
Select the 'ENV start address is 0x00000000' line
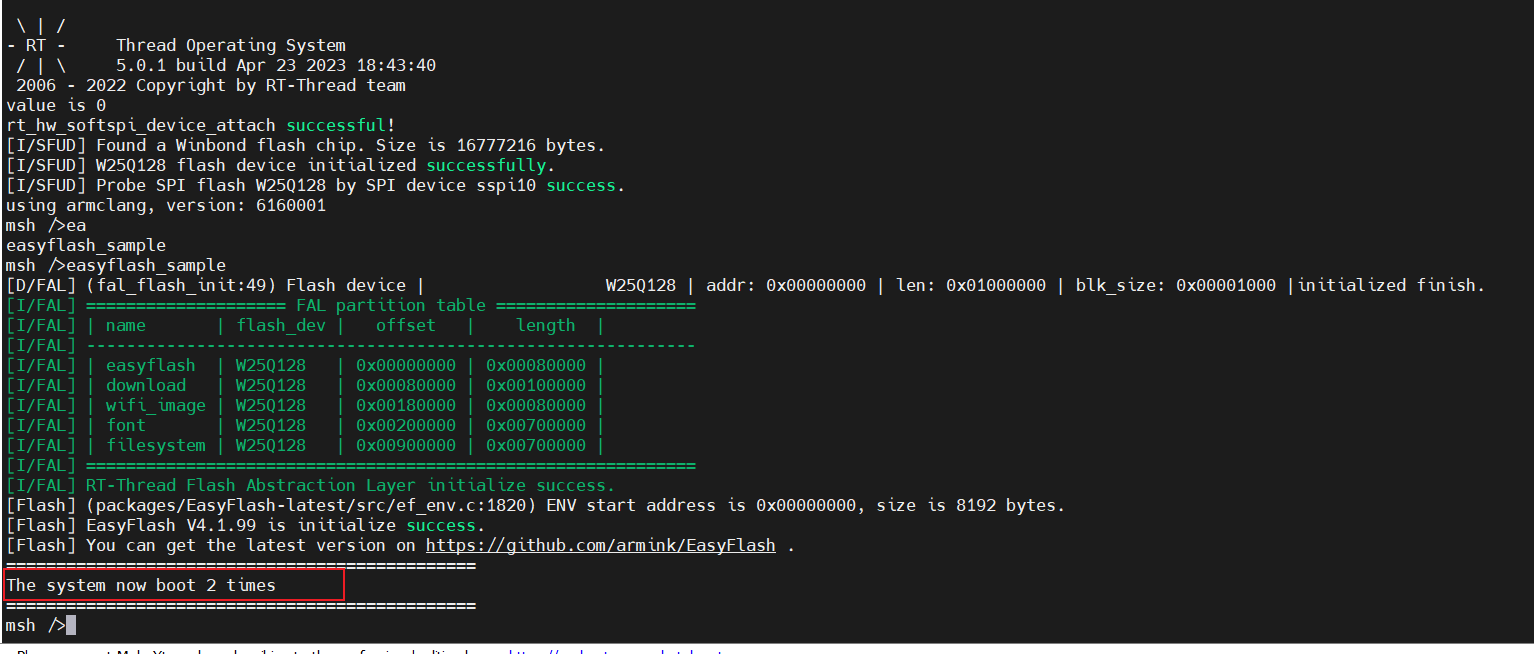[536, 506]
